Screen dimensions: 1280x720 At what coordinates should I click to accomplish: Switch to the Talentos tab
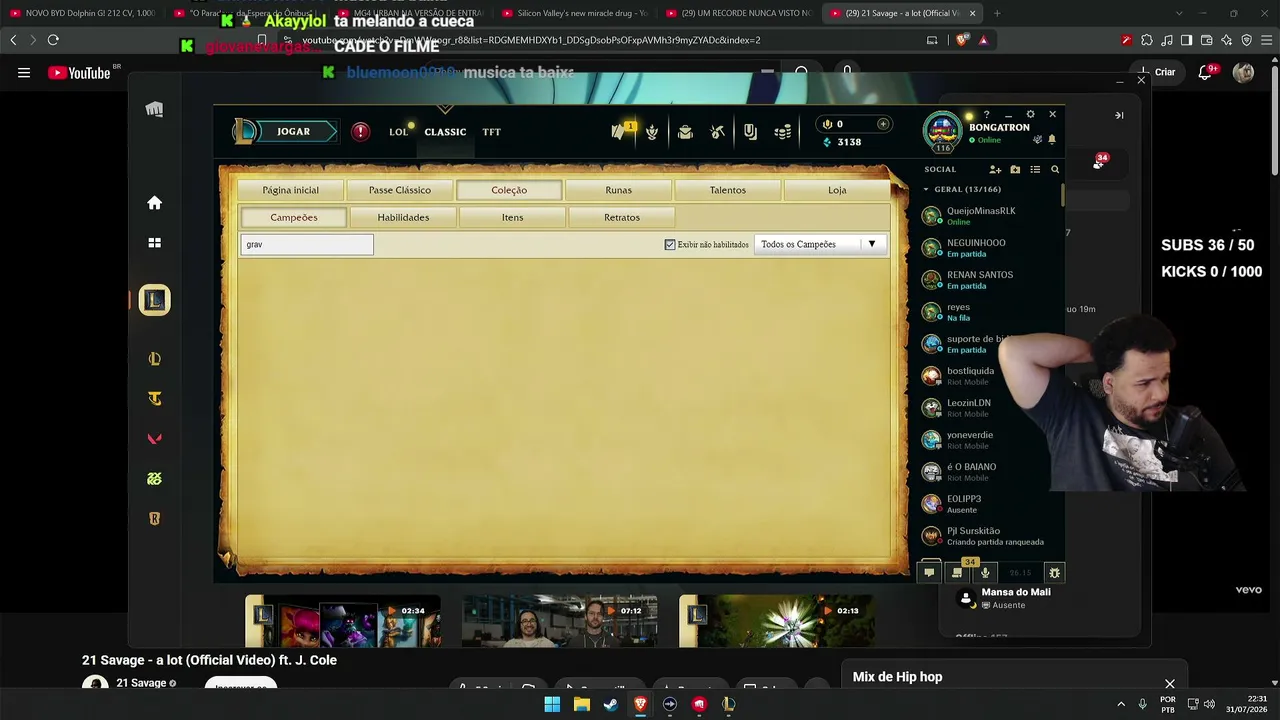728,190
